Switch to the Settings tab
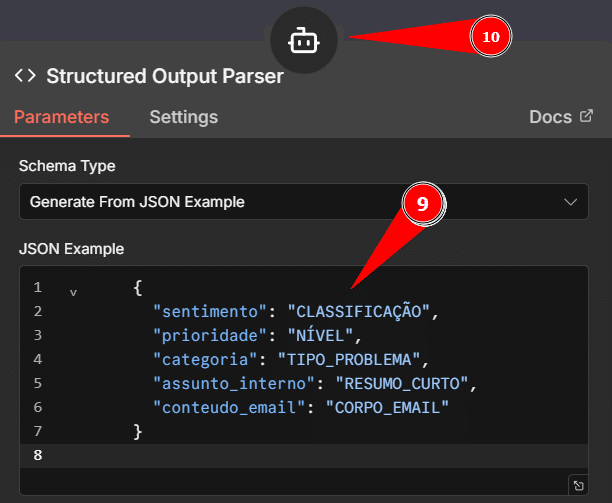Screen dimensions: 612x503 (x=183, y=117)
